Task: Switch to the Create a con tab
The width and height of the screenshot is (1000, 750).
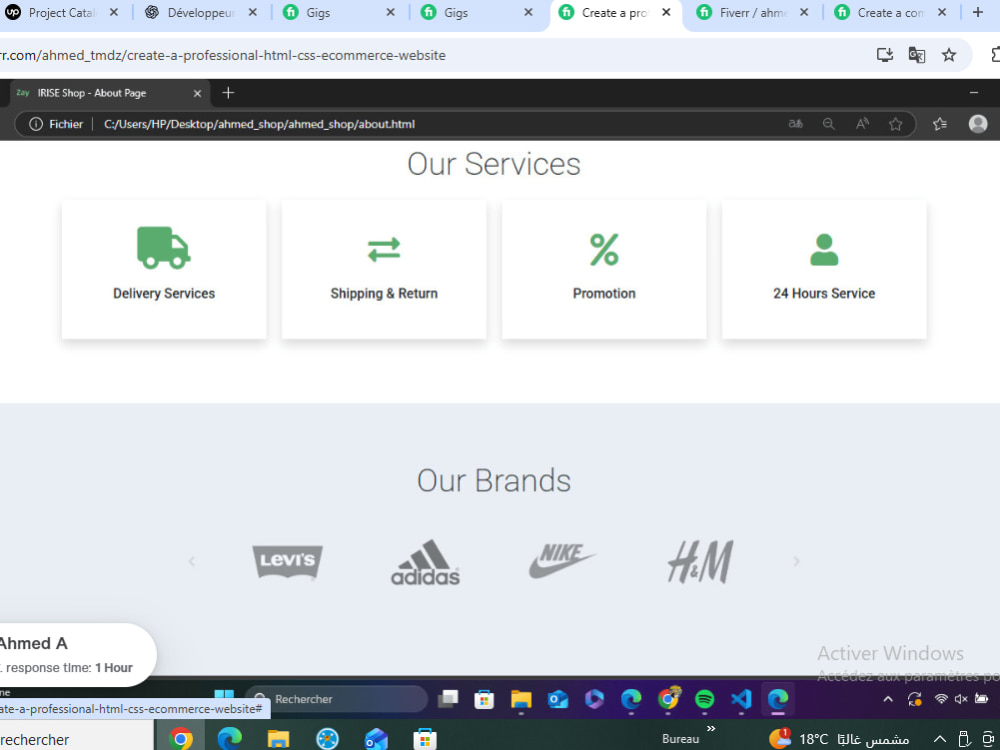Action: click(x=890, y=13)
